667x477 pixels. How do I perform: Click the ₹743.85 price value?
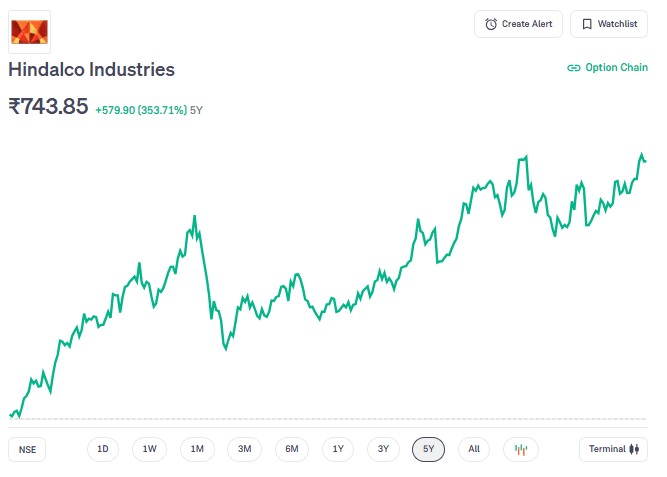tap(48, 106)
